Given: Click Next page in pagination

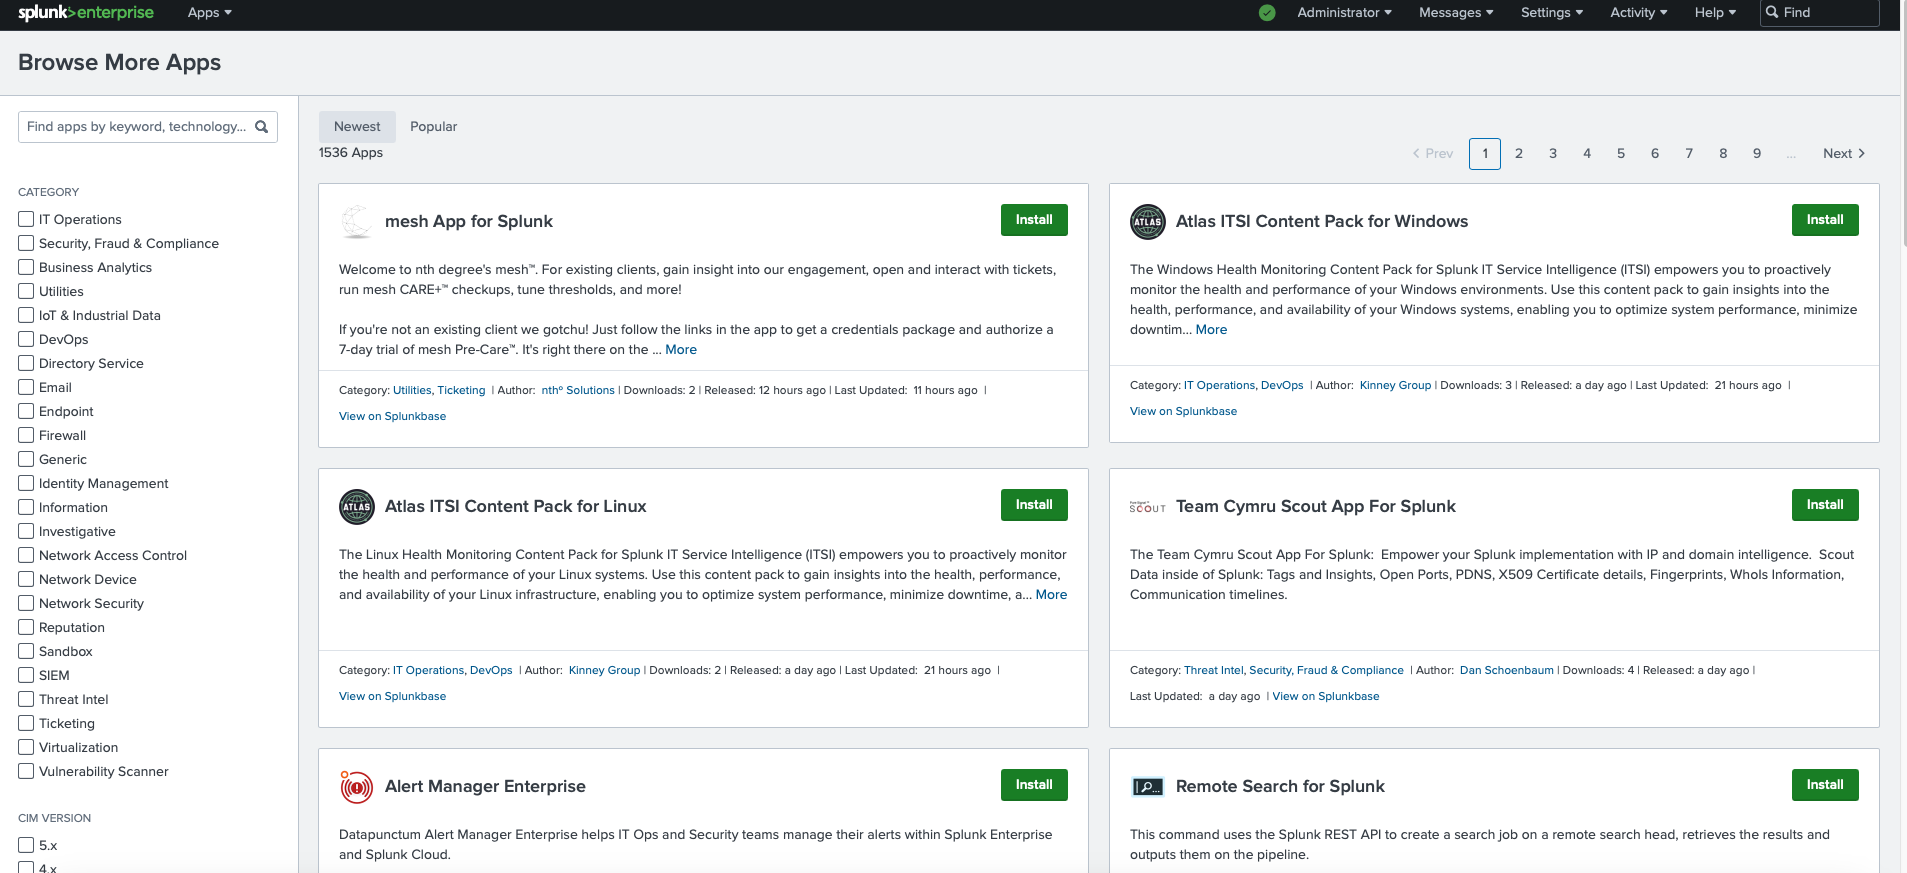Looking at the screenshot, I should 1844,154.
